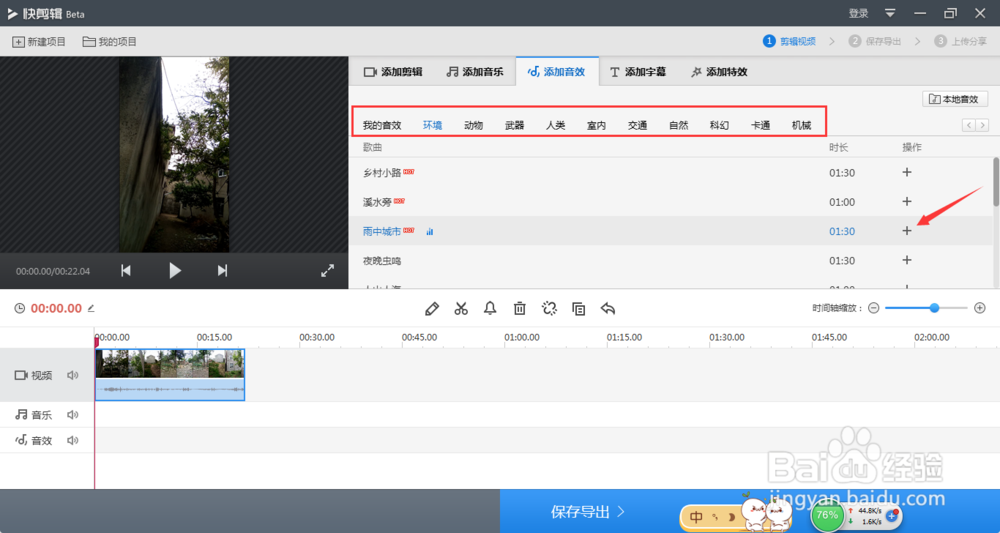Select 武器 sound category
The height and width of the screenshot is (533, 1000).
[x=515, y=126]
